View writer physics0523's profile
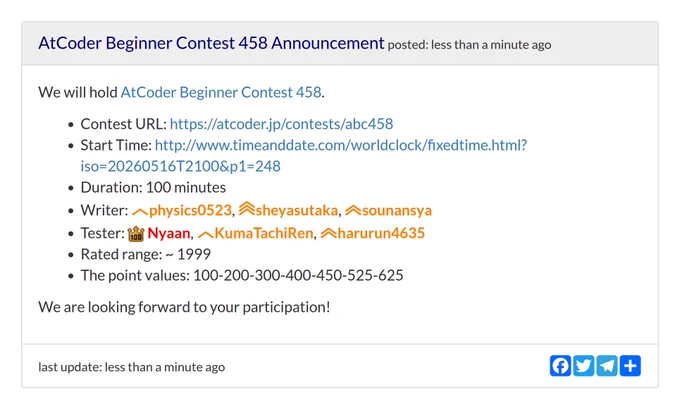 [190, 210]
